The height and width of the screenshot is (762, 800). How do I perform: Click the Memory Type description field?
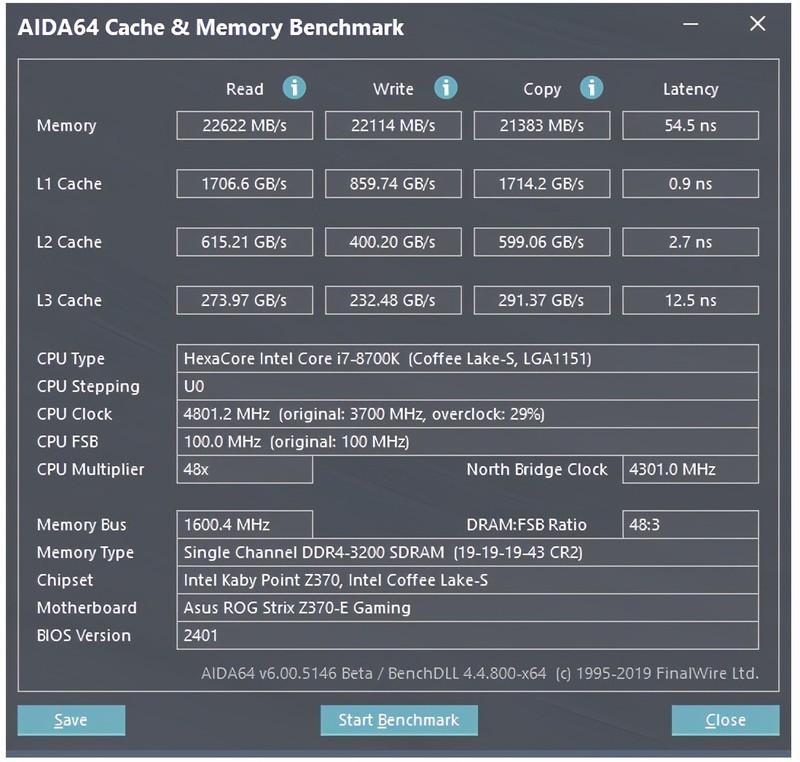(465, 552)
